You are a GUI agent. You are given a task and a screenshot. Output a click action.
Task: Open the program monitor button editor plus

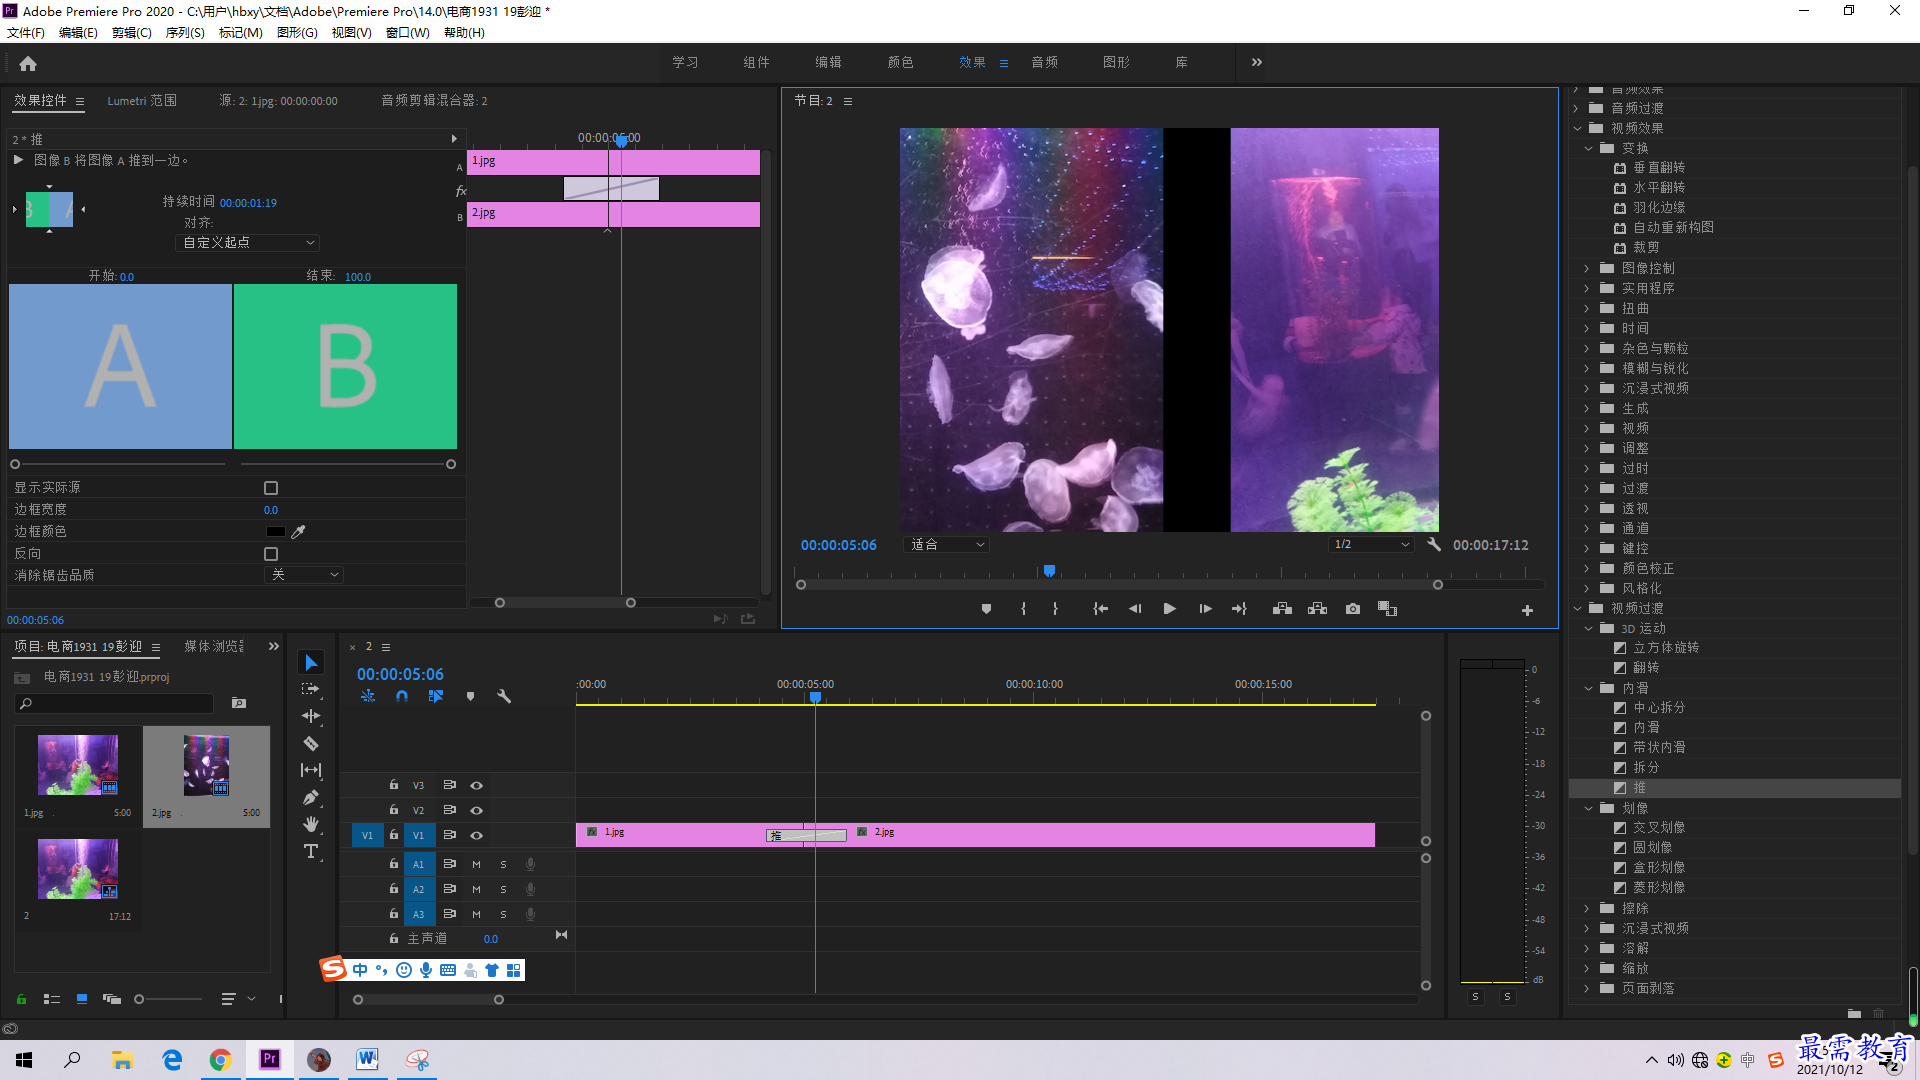click(x=1527, y=610)
